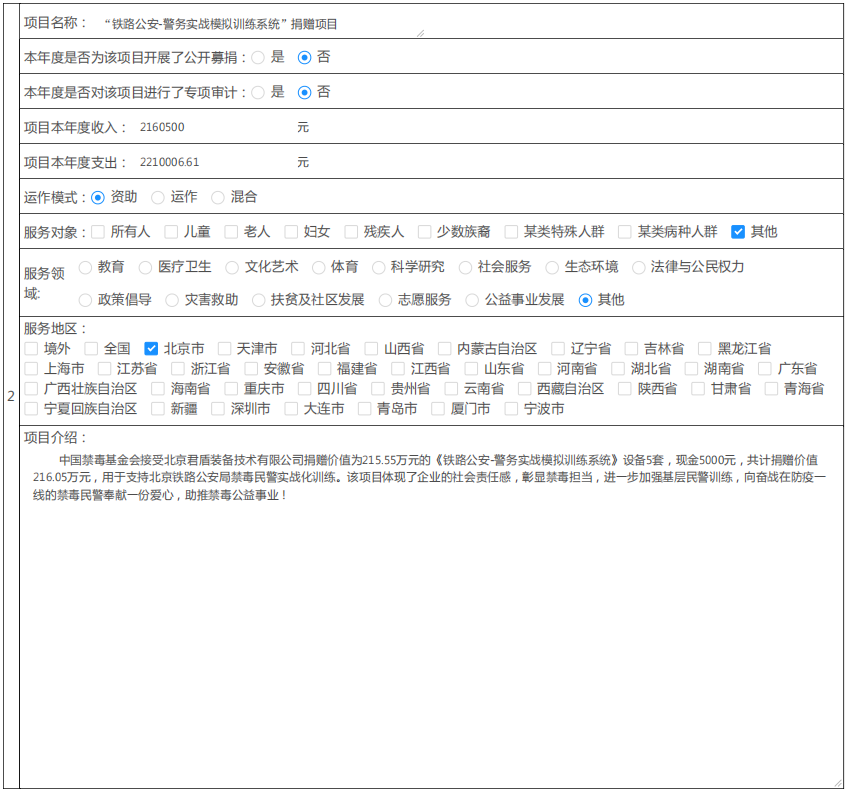This screenshot has height=792, width=848.
Task: Uncheck the 其他 service target checkbox
Action: [x=738, y=232]
